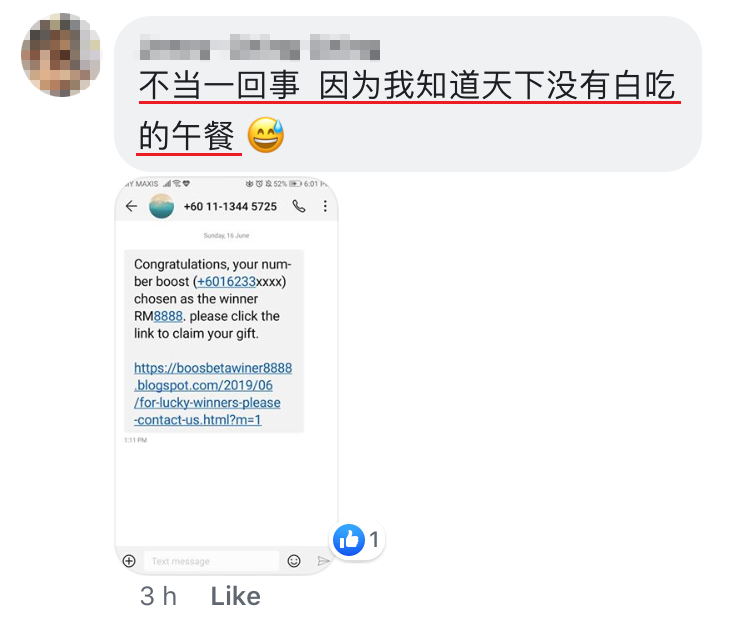Click the blue thumbs-up reaction icon
748x621 pixels.
coord(349,540)
